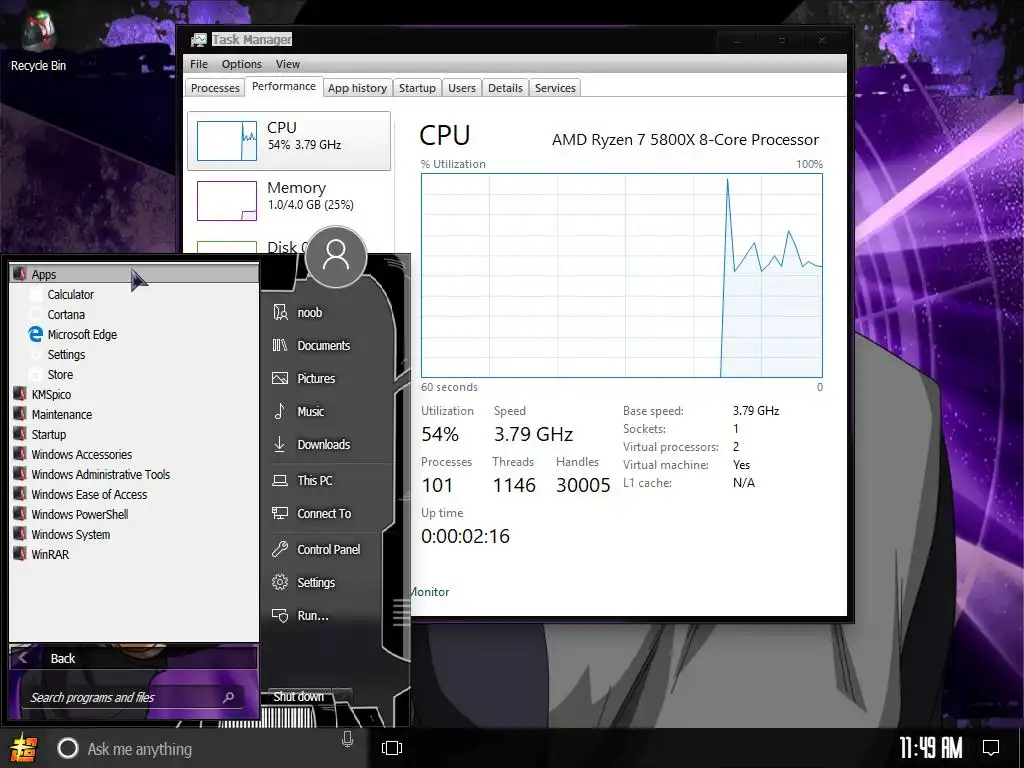Click the taskbar clock showing 11:49 AM

931,747
